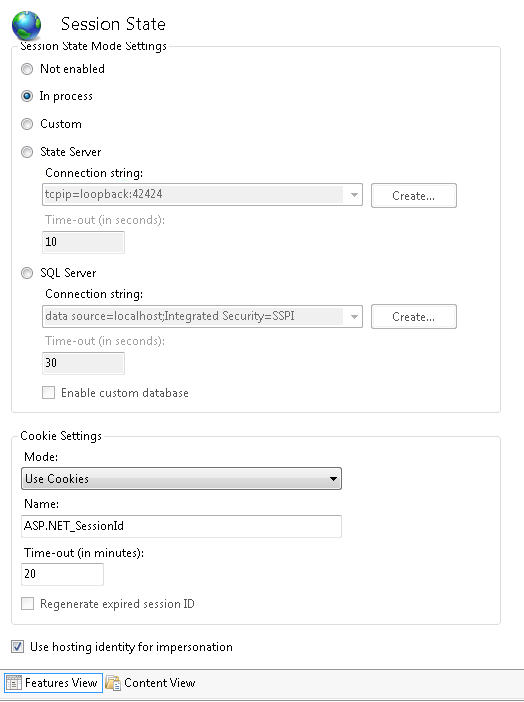Open SQL Server connection string dropdown arrow
The image size is (524, 702).
click(x=354, y=317)
